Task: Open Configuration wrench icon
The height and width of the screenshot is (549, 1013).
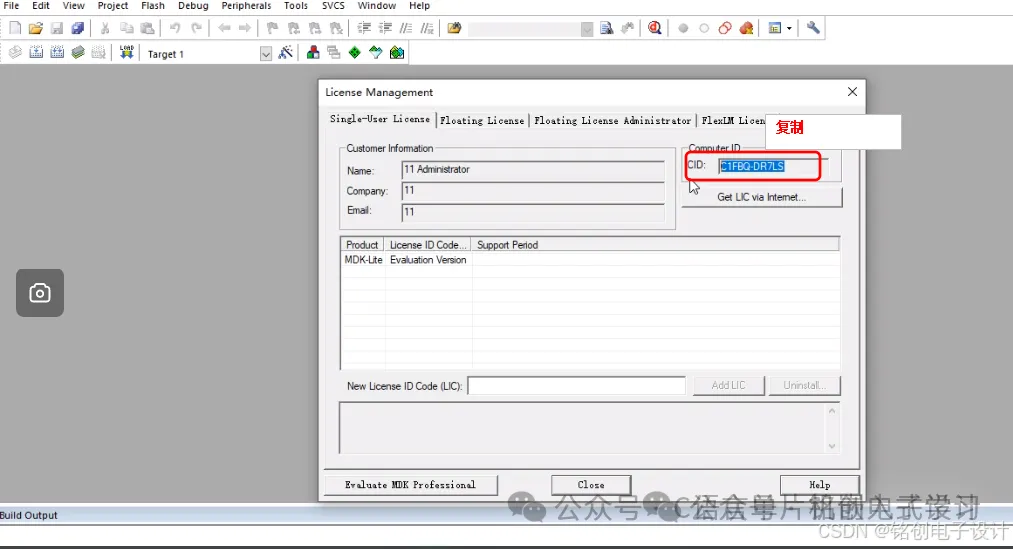Action: 813,28
